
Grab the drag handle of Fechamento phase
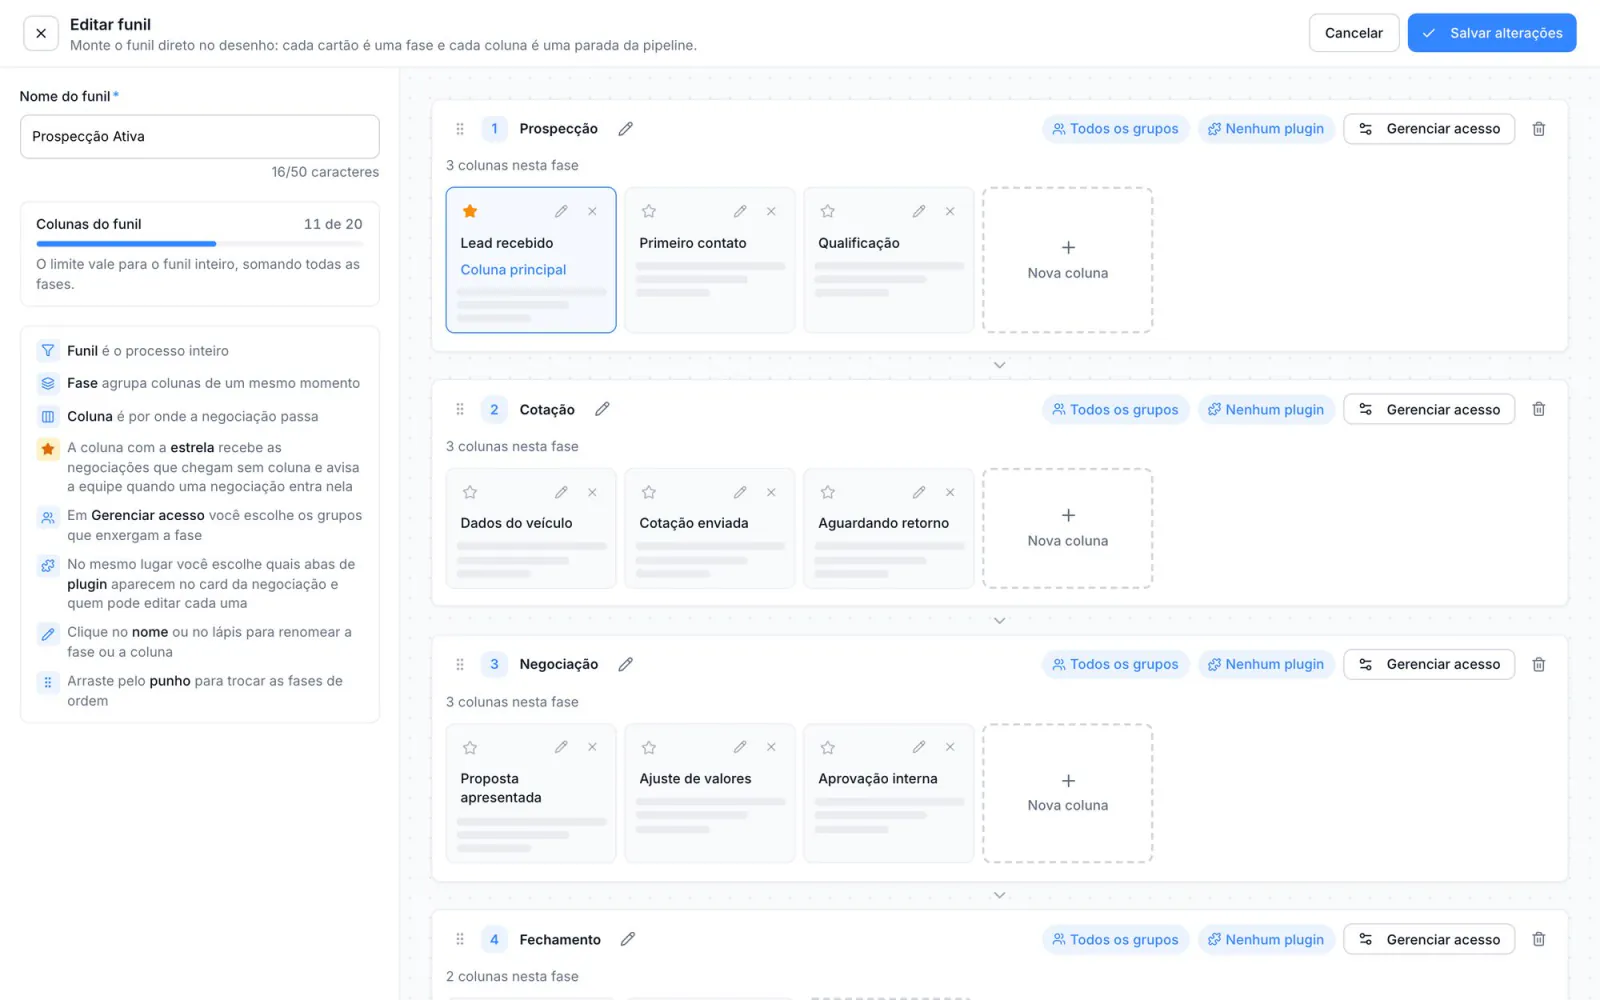click(460, 939)
